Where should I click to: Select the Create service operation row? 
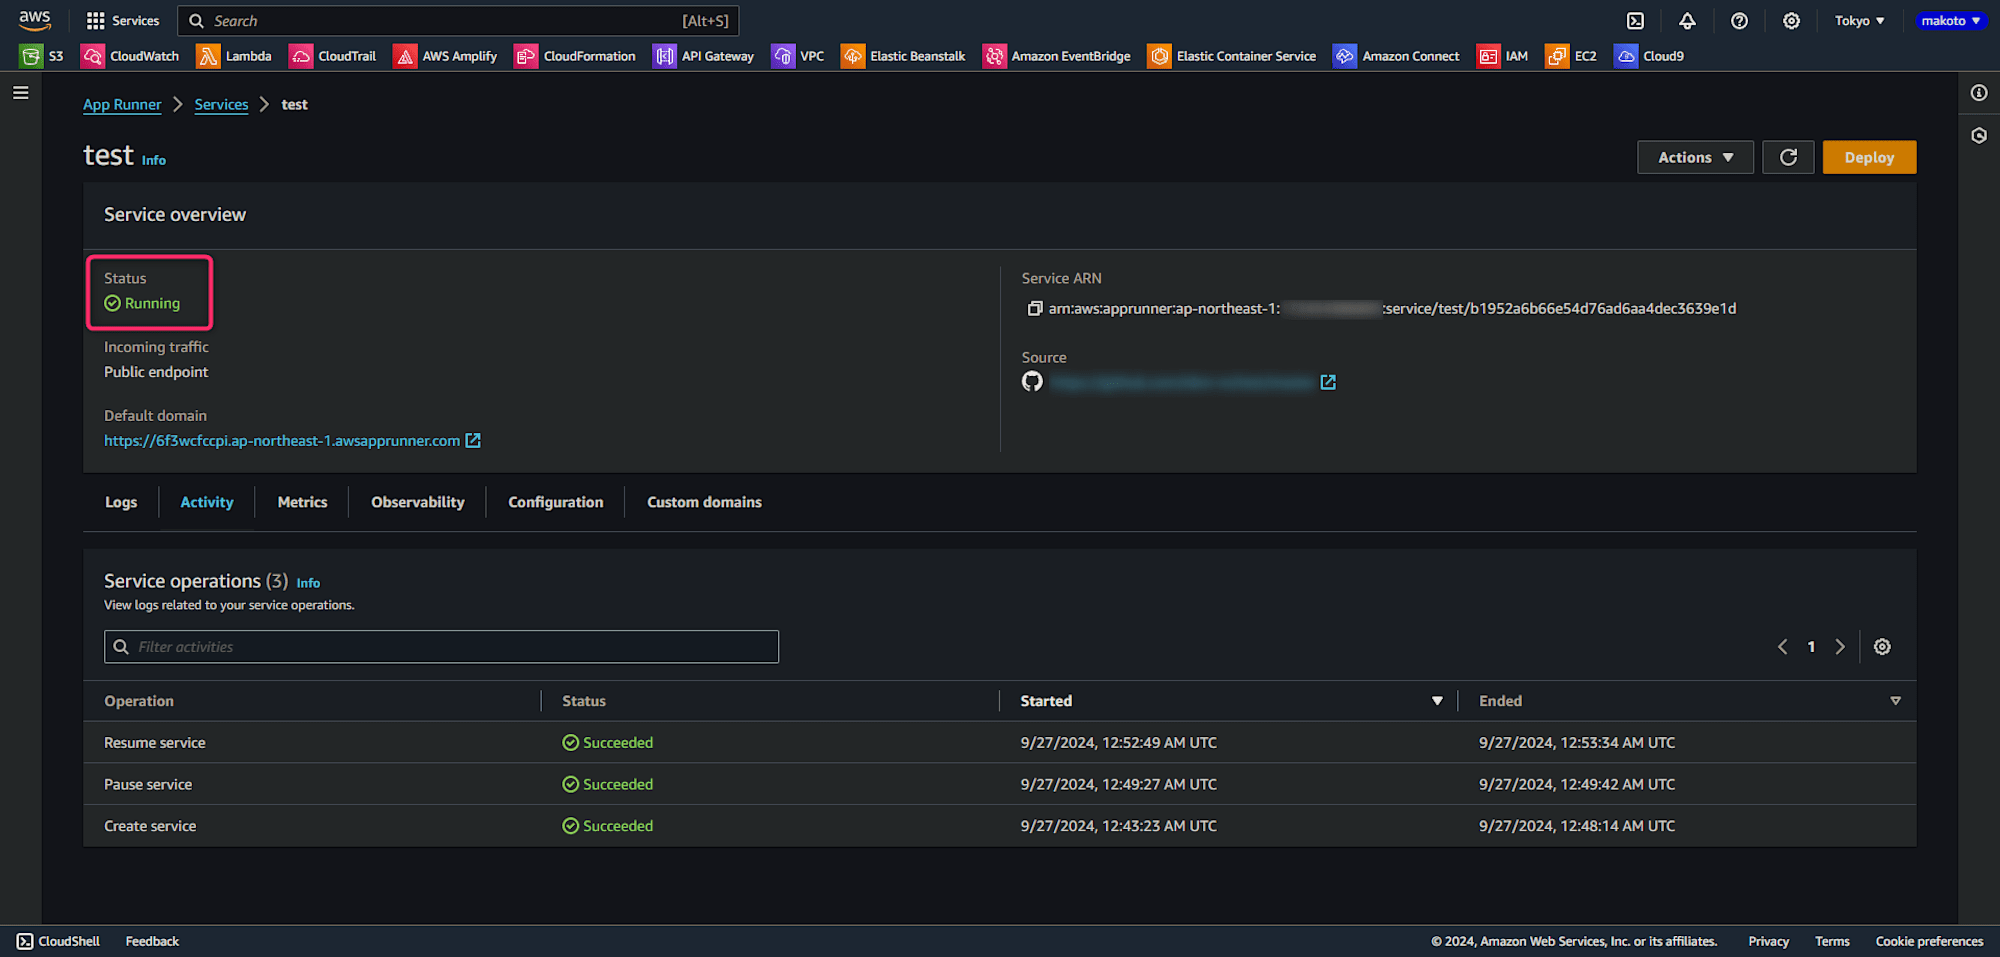(x=1000, y=826)
